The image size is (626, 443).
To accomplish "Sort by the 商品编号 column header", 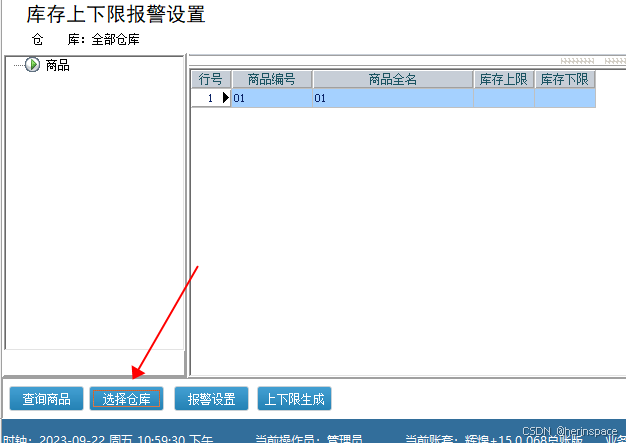I will (x=272, y=79).
